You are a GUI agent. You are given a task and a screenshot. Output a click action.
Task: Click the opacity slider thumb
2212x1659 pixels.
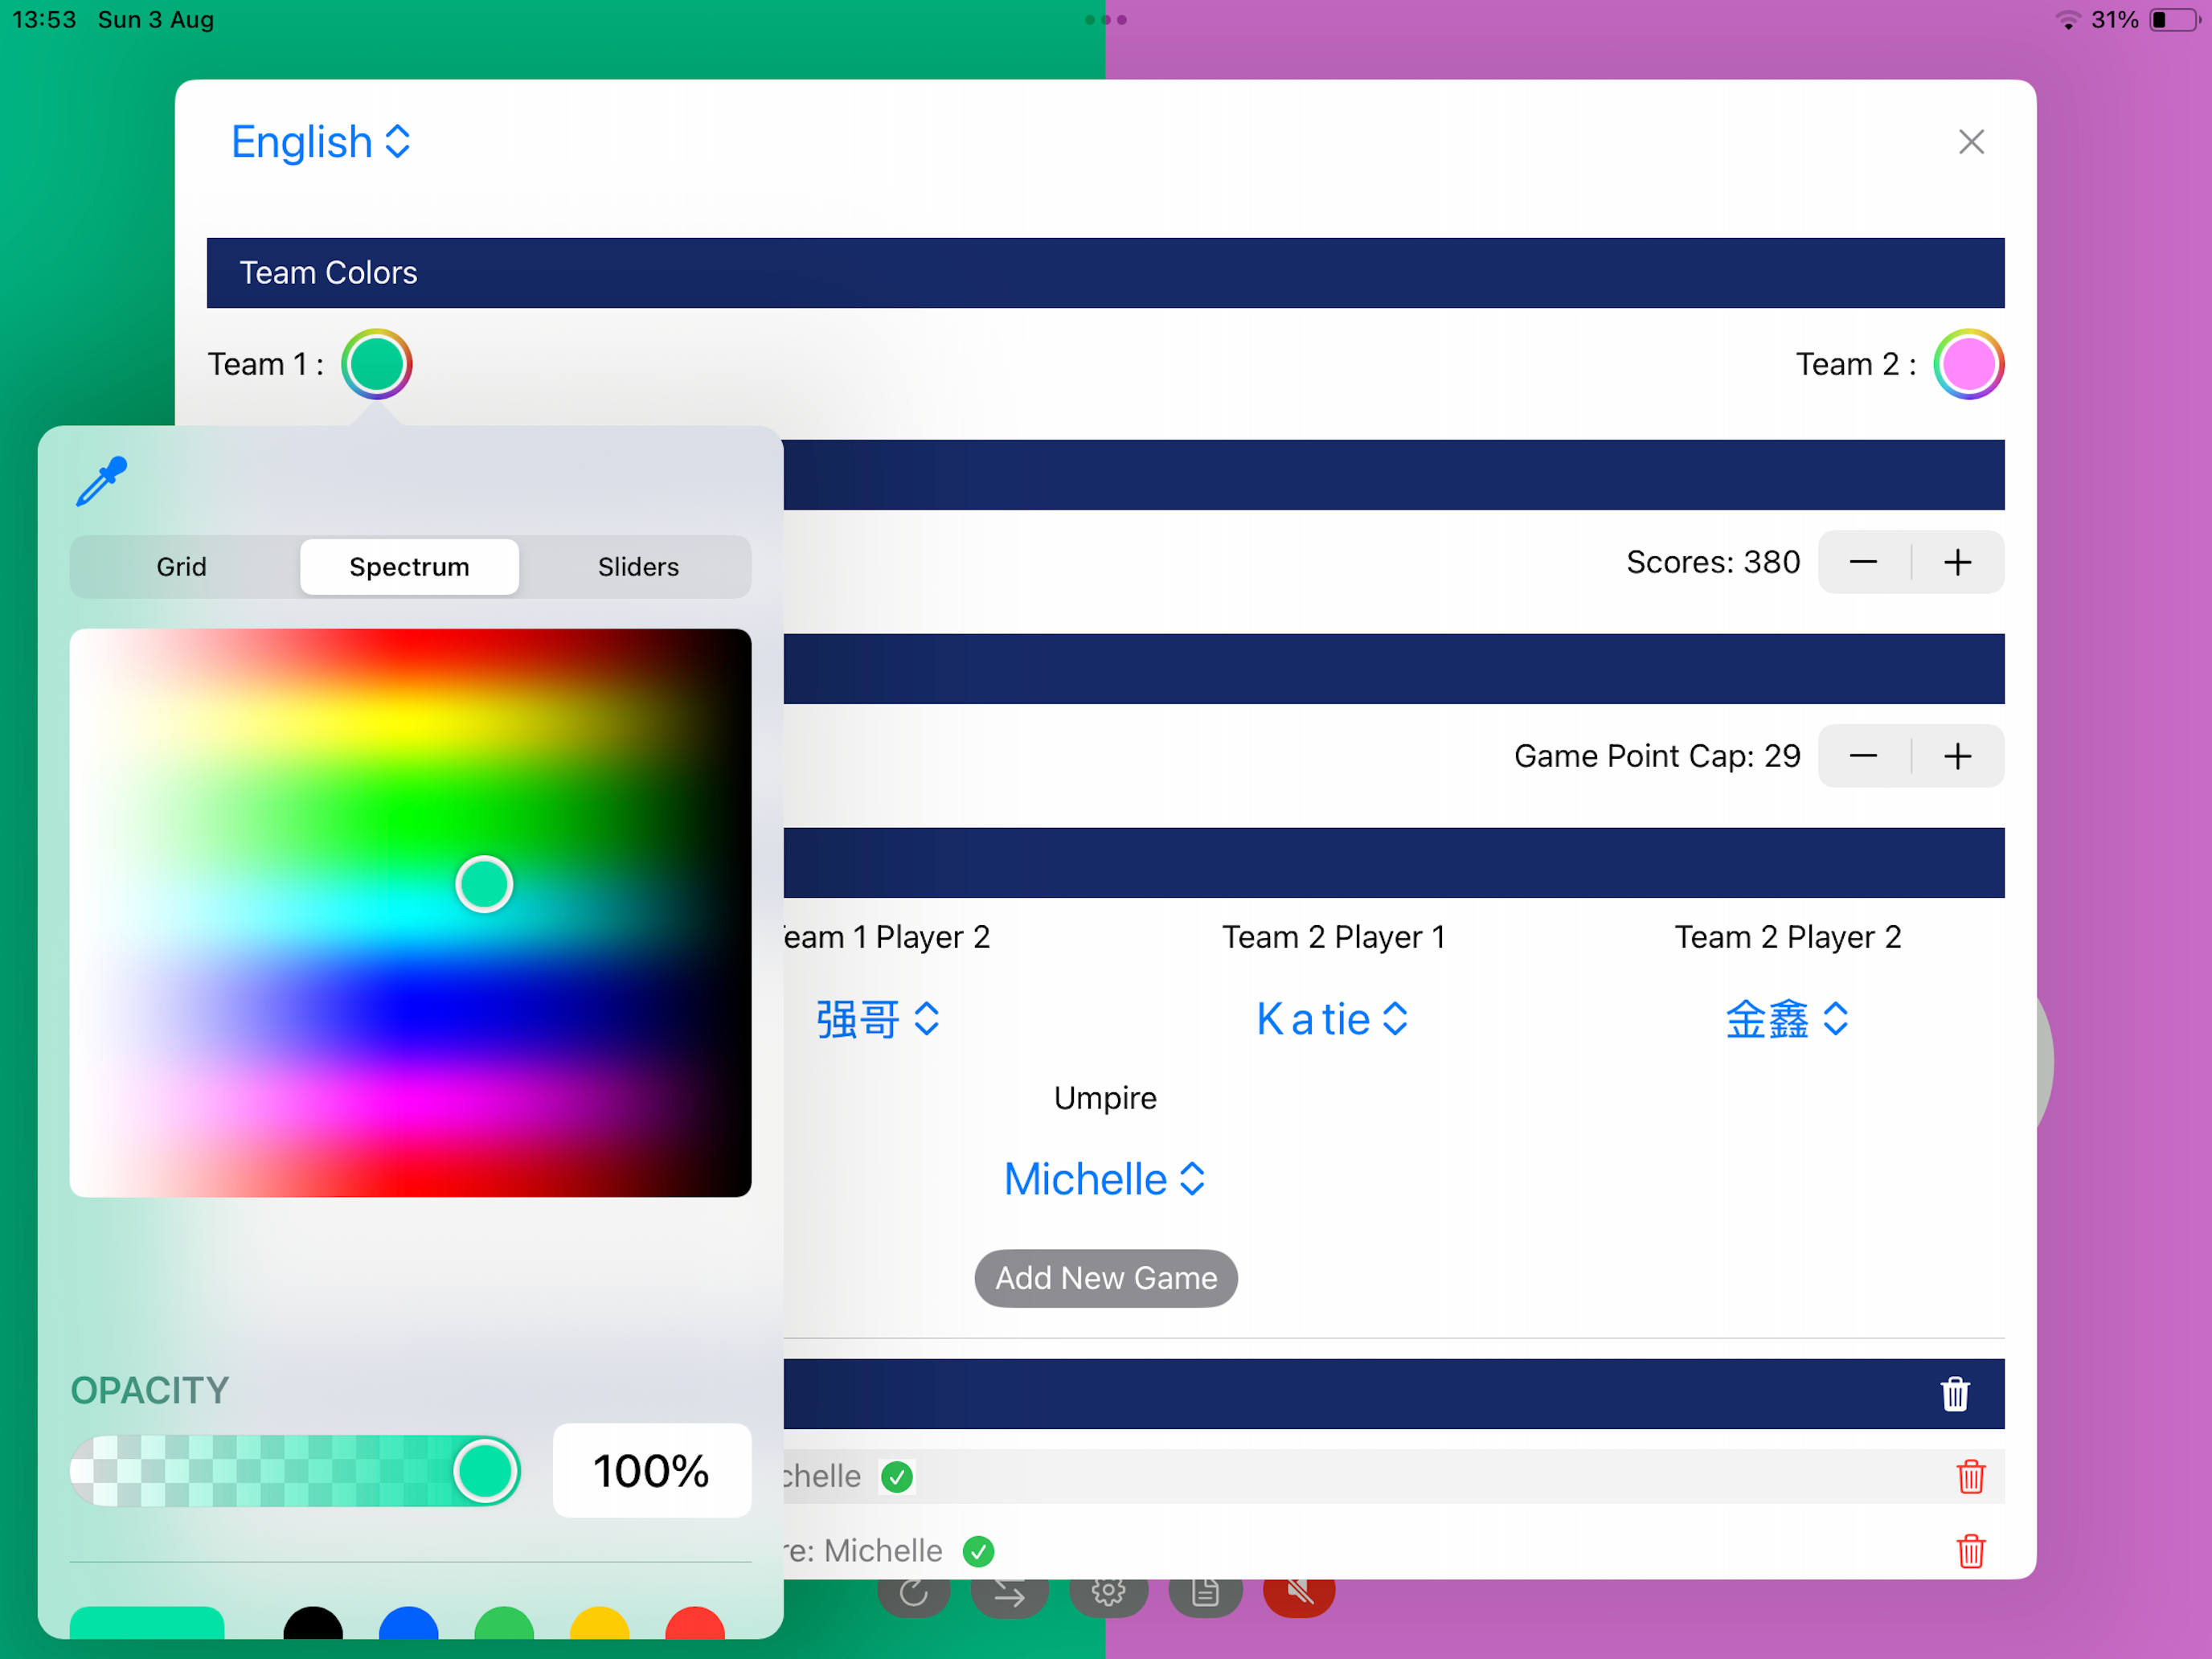click(486, 1471)
